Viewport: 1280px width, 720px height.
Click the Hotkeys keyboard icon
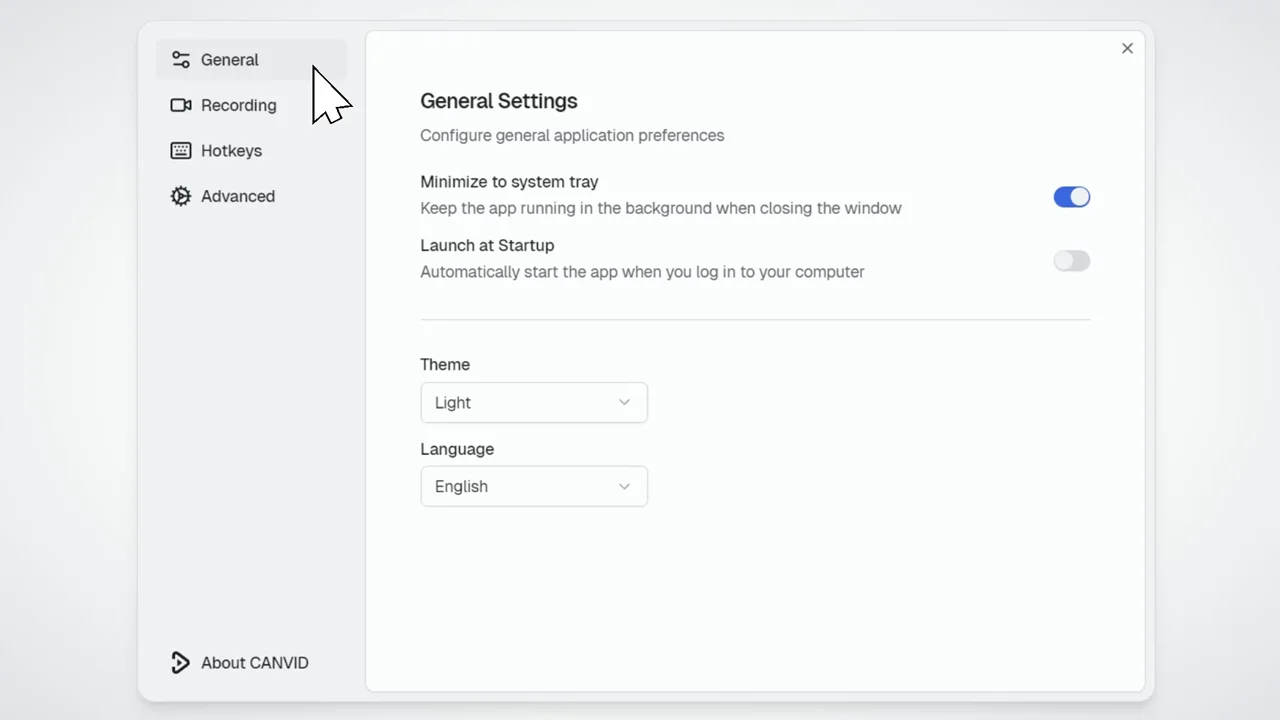click(180, 150)
